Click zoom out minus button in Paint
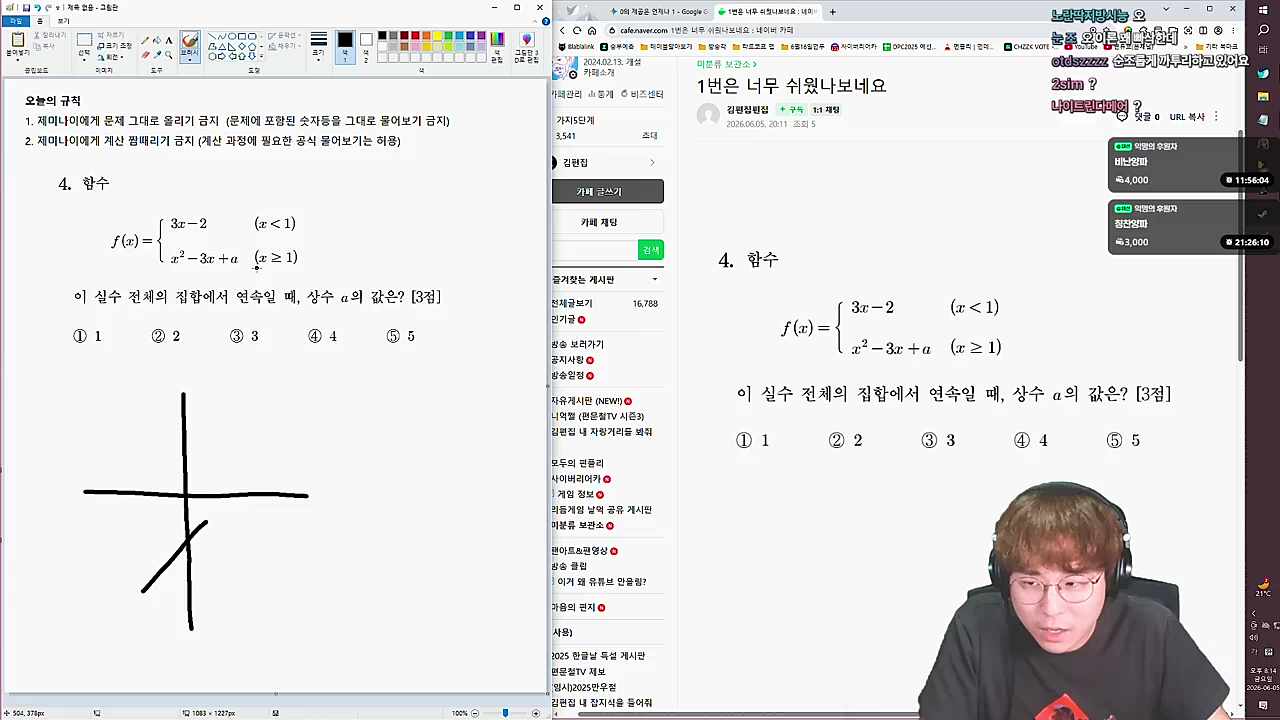This screenshot has width=1280, height=720. (x=475, y=713)
